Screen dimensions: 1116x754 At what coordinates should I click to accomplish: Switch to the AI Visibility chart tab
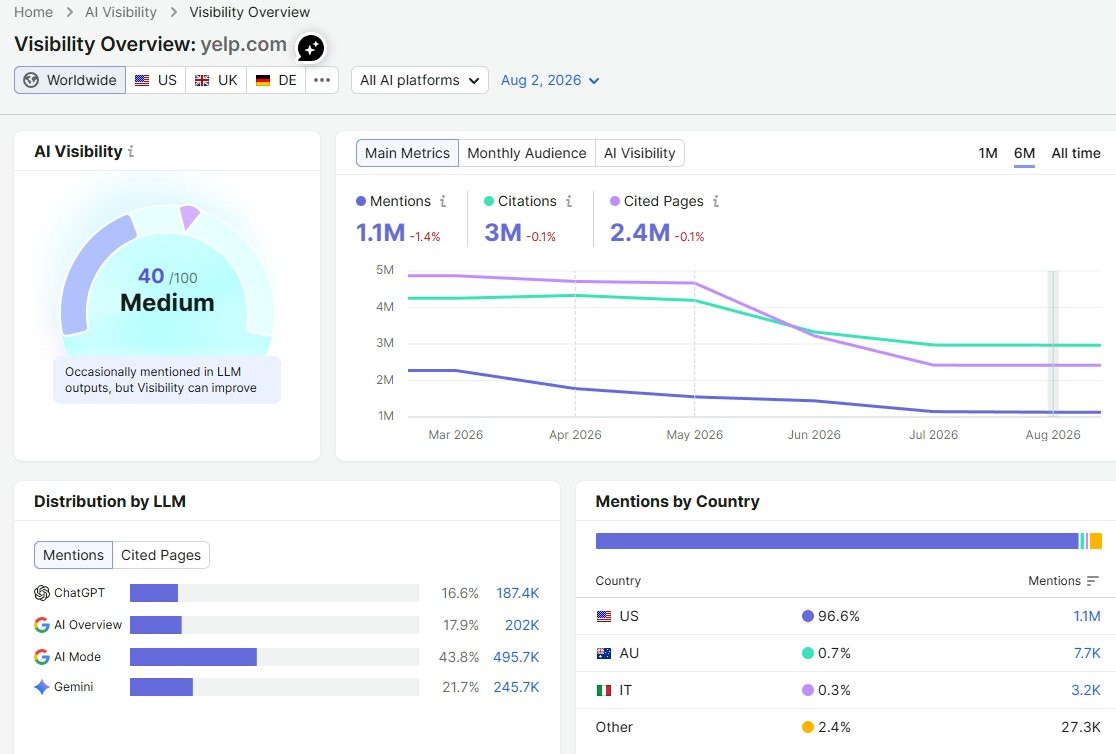[x=640, y=153]
